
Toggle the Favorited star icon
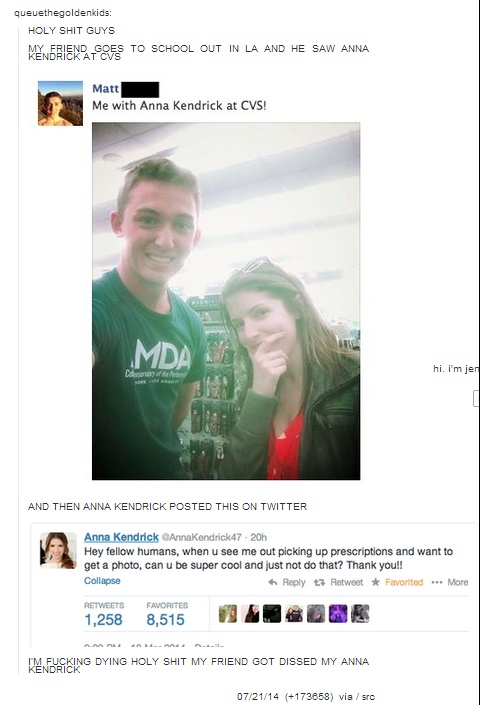(x=376, y=582)
